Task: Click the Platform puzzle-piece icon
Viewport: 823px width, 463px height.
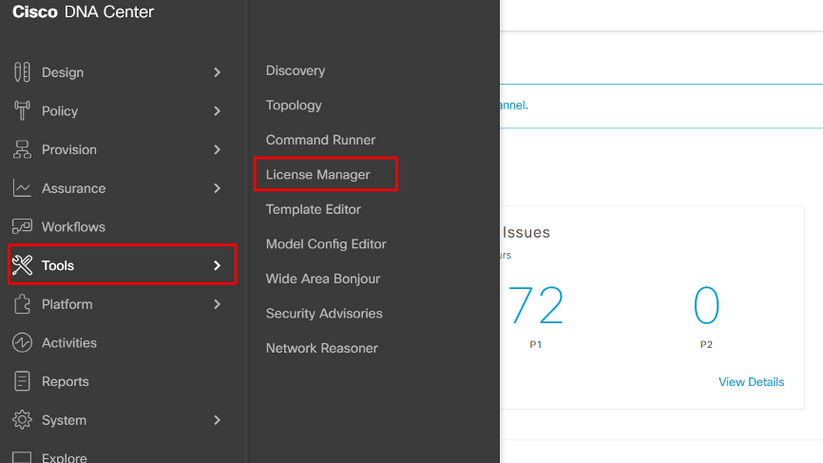Action: (x=22, y=304)
